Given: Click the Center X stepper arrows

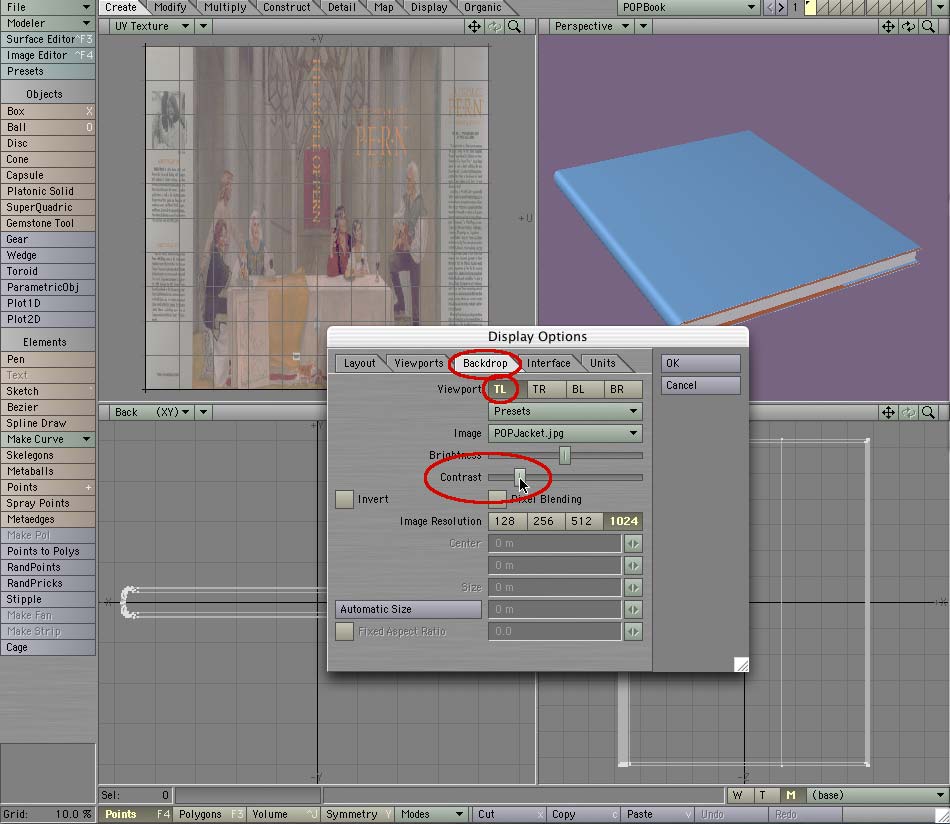Looking at the screenshot, I should pos(633,543).
